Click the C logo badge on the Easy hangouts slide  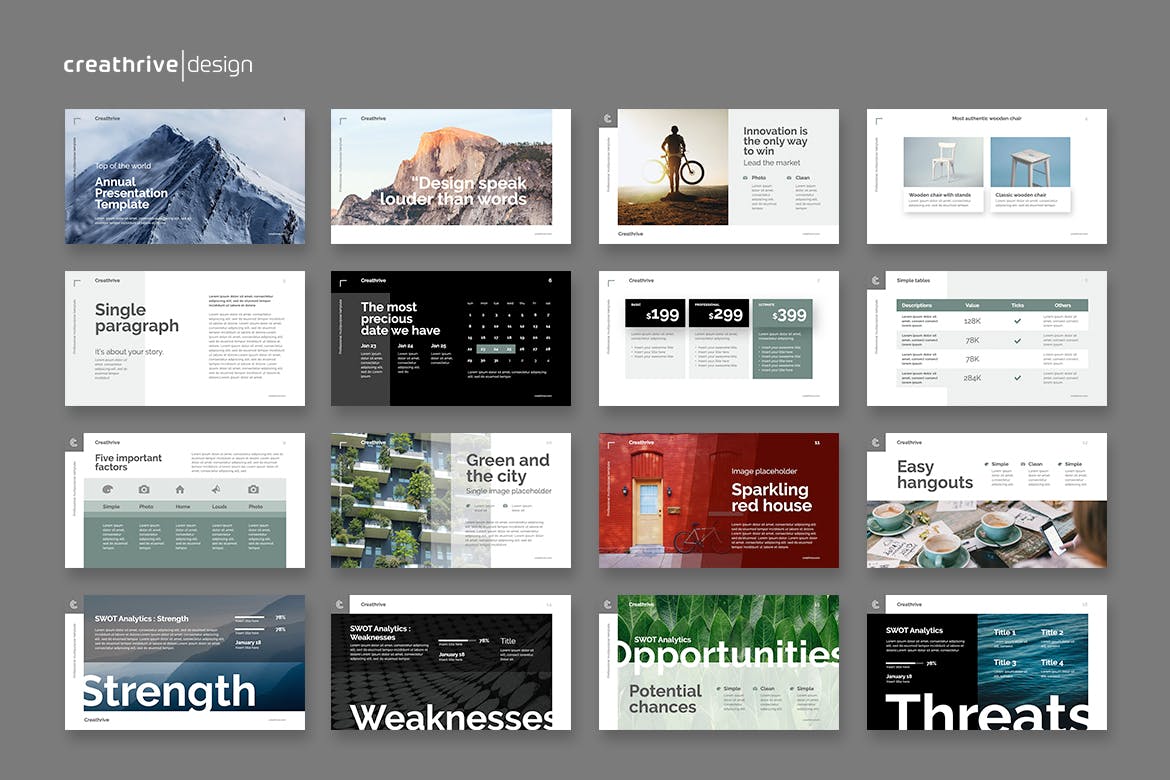(x=876, y=442)
